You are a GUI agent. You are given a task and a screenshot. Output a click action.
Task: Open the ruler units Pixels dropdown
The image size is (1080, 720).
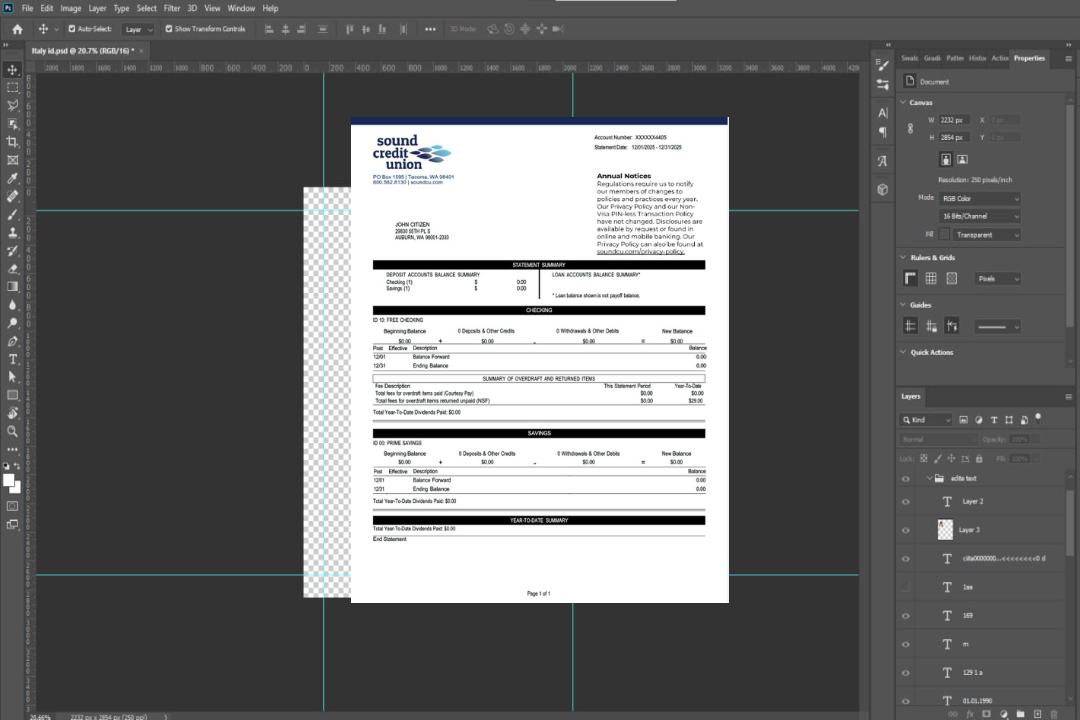pos(998,279)
